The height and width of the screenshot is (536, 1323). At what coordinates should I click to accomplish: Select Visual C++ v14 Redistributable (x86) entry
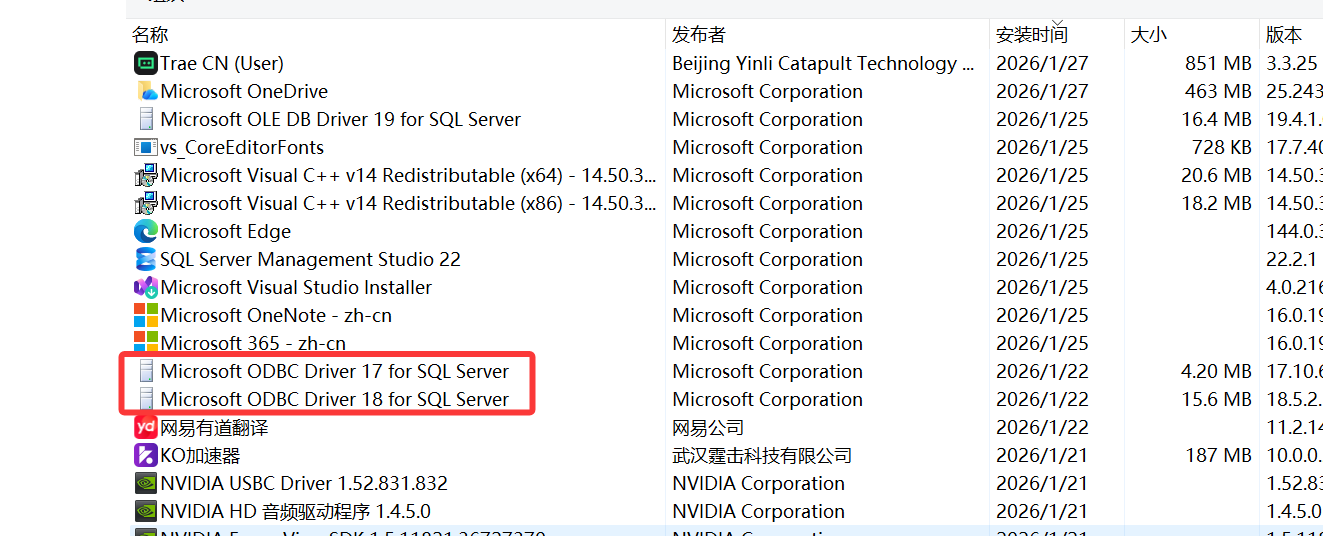pyautogui.click(x=409, y=203)
